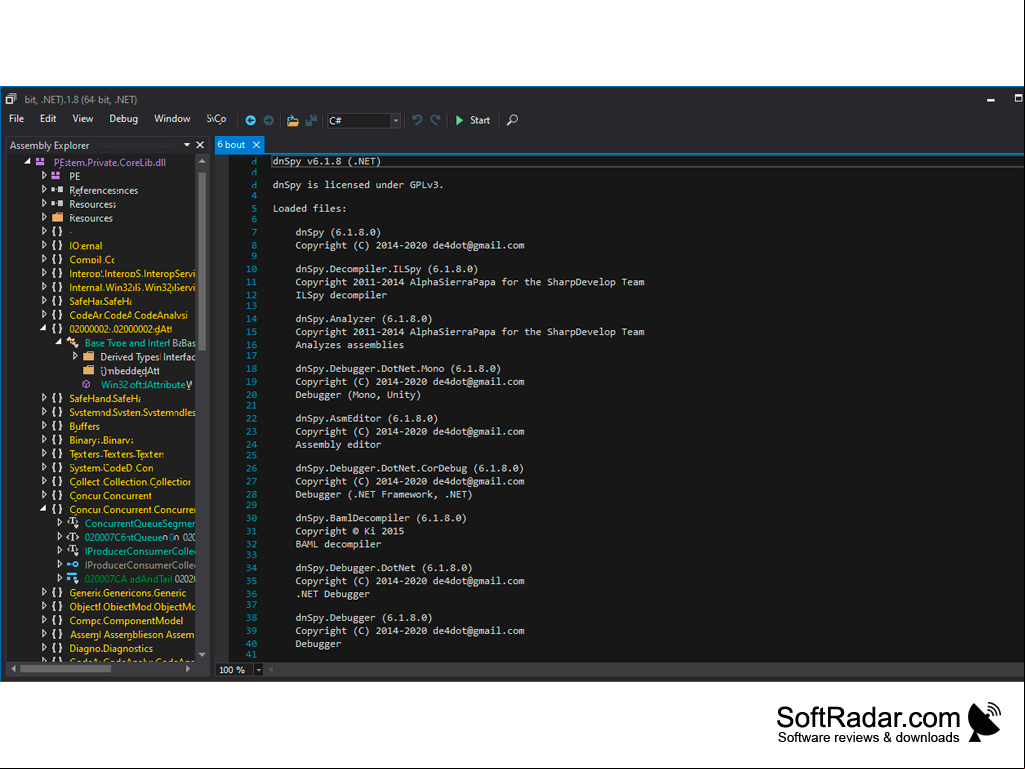Select the Collect.Collection.Collection namespace row
The width and height of the screenshot is (1025, 769).
tap(130, 482)
